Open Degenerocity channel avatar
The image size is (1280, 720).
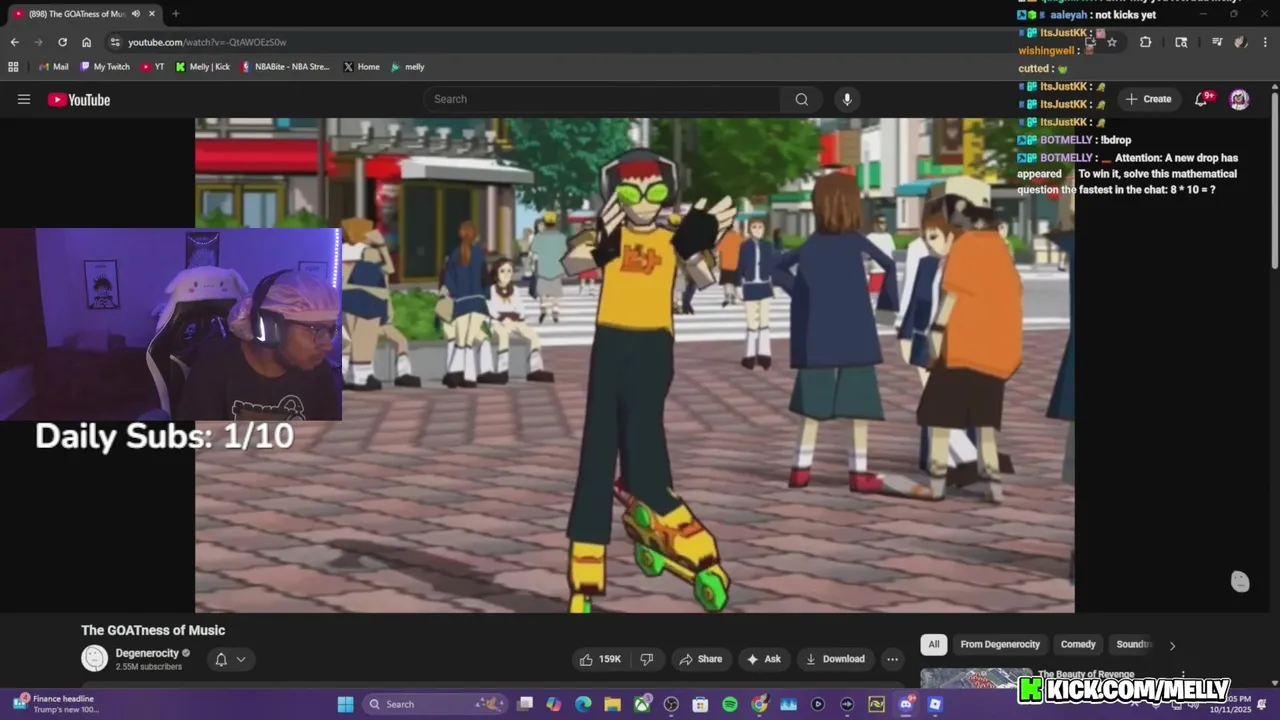point(94,658)
